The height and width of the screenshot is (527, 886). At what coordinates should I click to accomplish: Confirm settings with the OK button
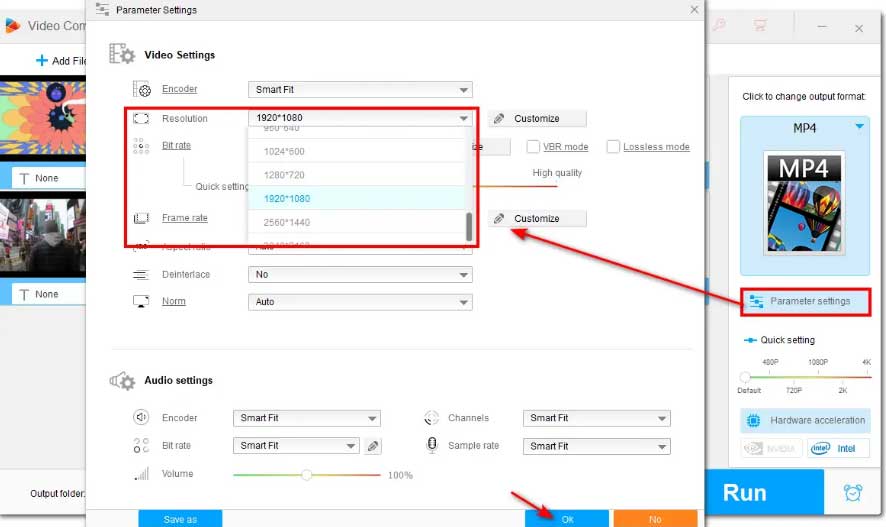tap(567, 519)
